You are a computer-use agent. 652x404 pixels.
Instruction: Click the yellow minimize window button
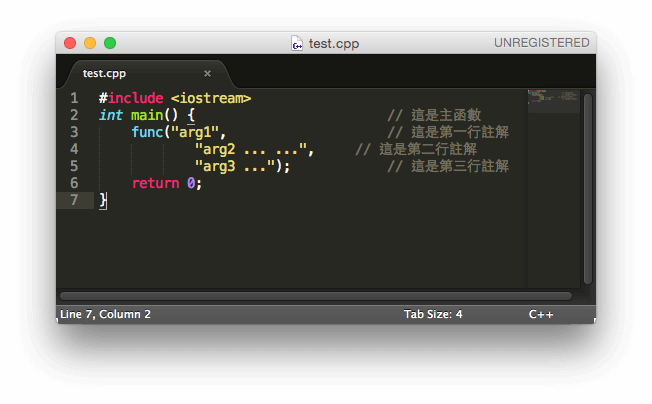(90, 43)
